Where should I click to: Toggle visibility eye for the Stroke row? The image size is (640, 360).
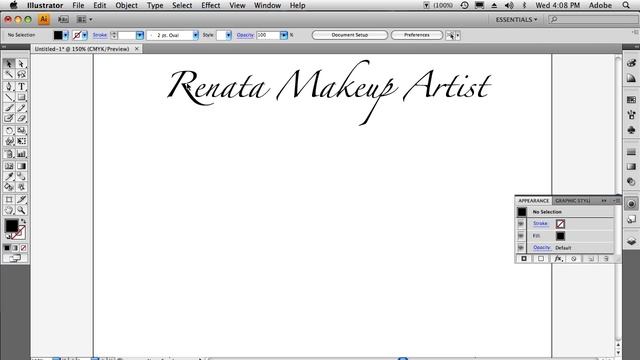tap(521, 224)
